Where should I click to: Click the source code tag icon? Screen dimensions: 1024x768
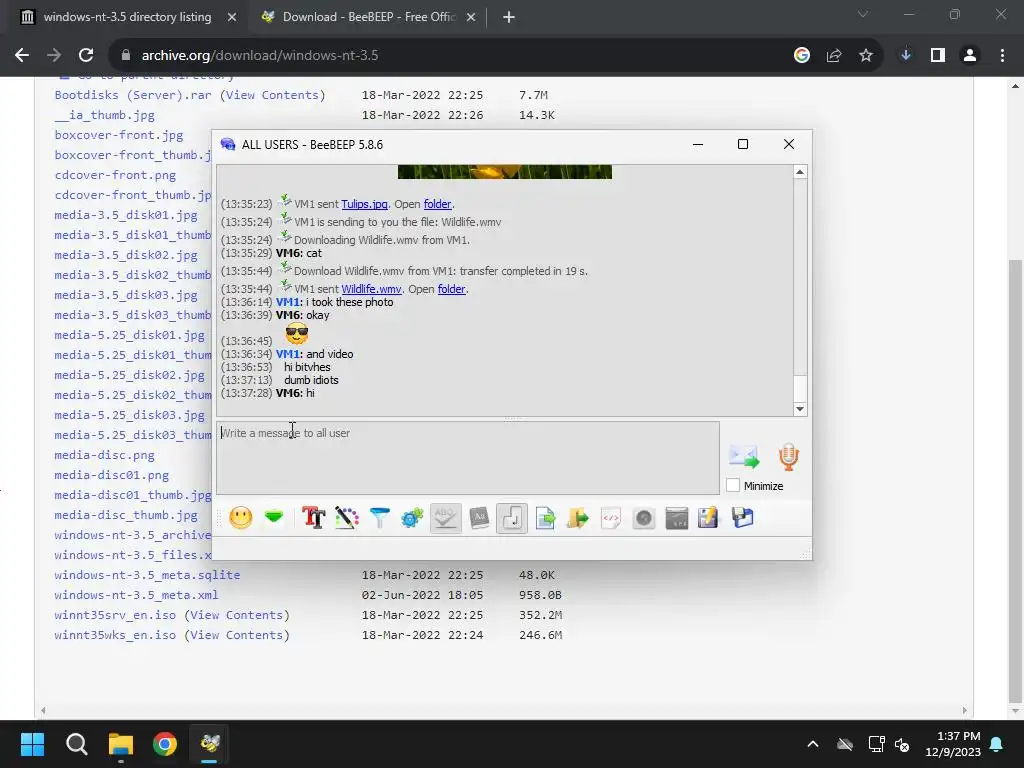point(611,519)
